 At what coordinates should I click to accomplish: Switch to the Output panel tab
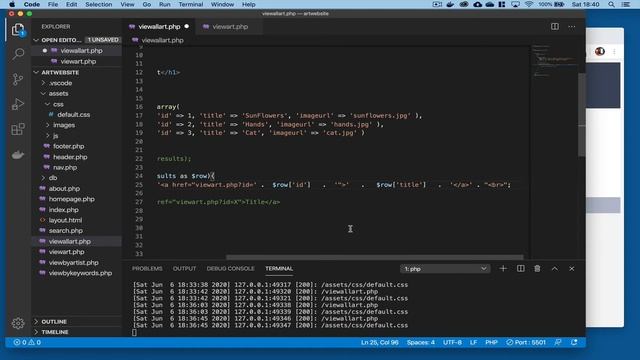(x=184, y=269)
